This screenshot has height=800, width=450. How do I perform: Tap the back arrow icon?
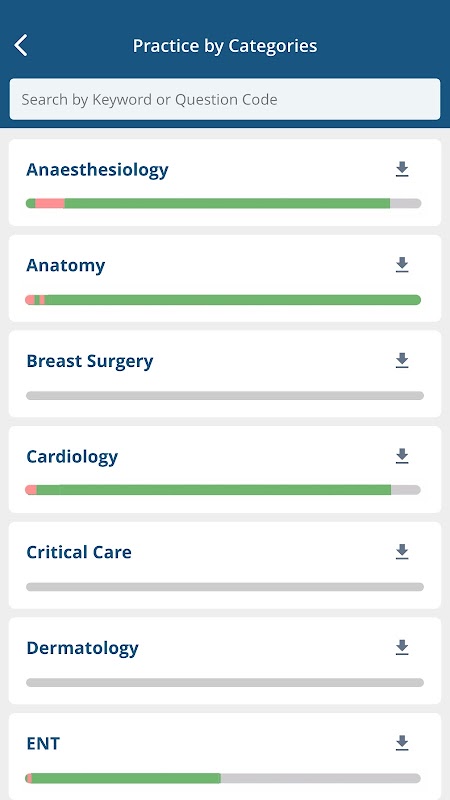pos(20,45)
